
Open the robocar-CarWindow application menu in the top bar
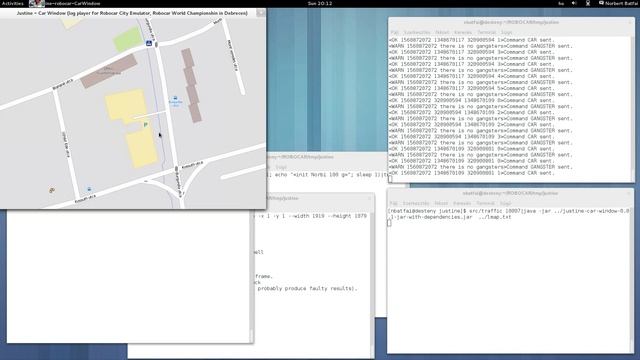(65, 3)
